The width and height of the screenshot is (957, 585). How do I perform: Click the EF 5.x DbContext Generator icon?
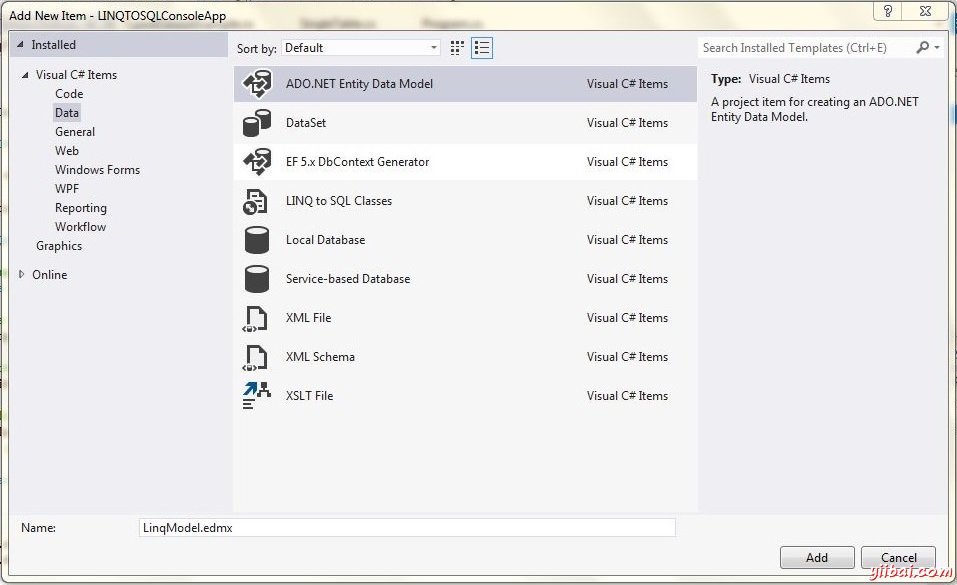257,162
